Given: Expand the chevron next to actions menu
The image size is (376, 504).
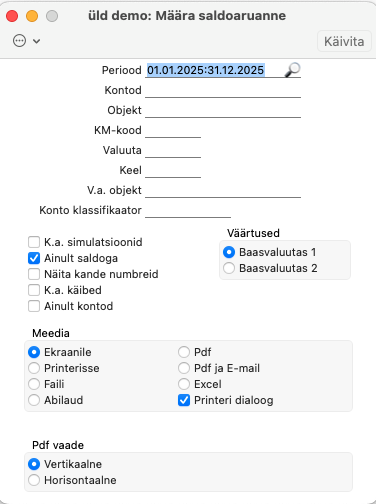Looking at the screenshot, I should coord(37,41).
